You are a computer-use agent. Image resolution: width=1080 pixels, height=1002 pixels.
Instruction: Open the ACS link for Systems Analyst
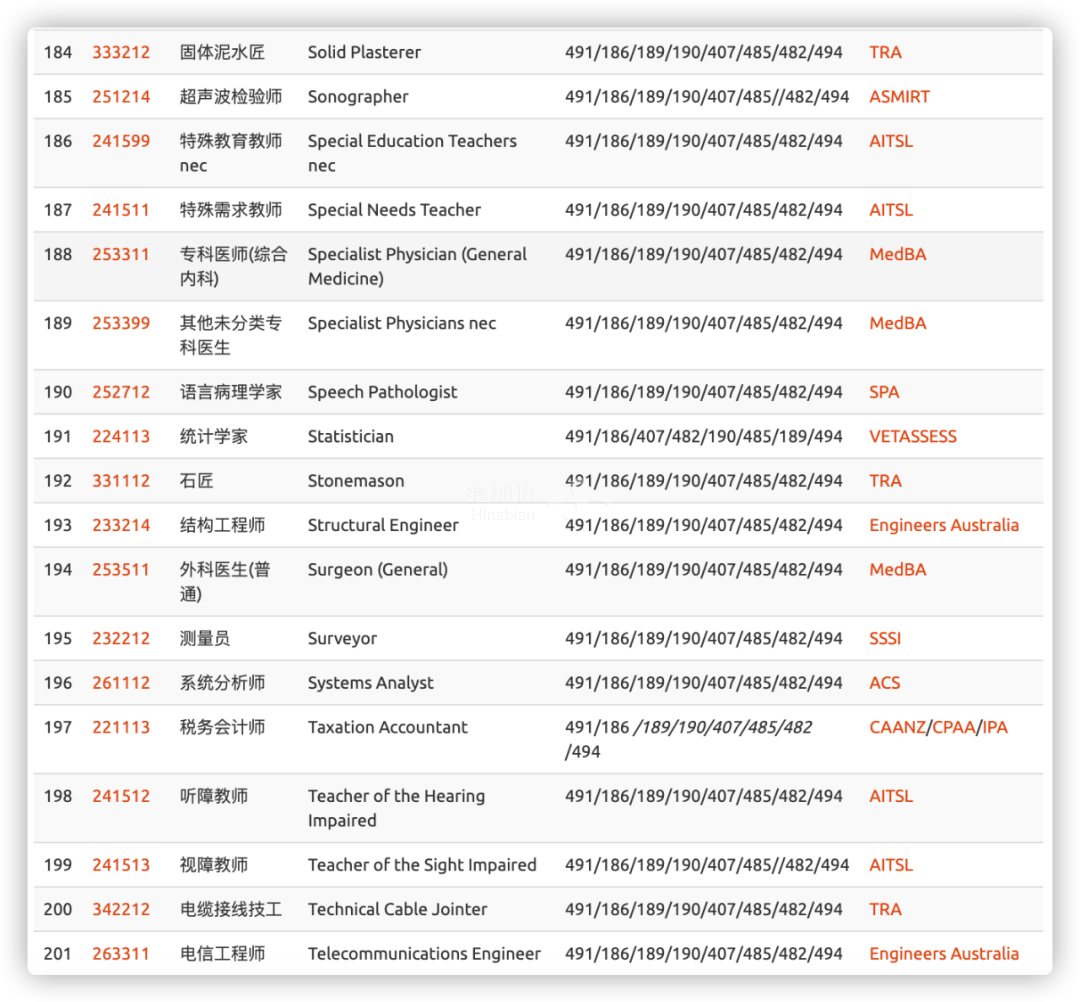(x=884, y=683)
